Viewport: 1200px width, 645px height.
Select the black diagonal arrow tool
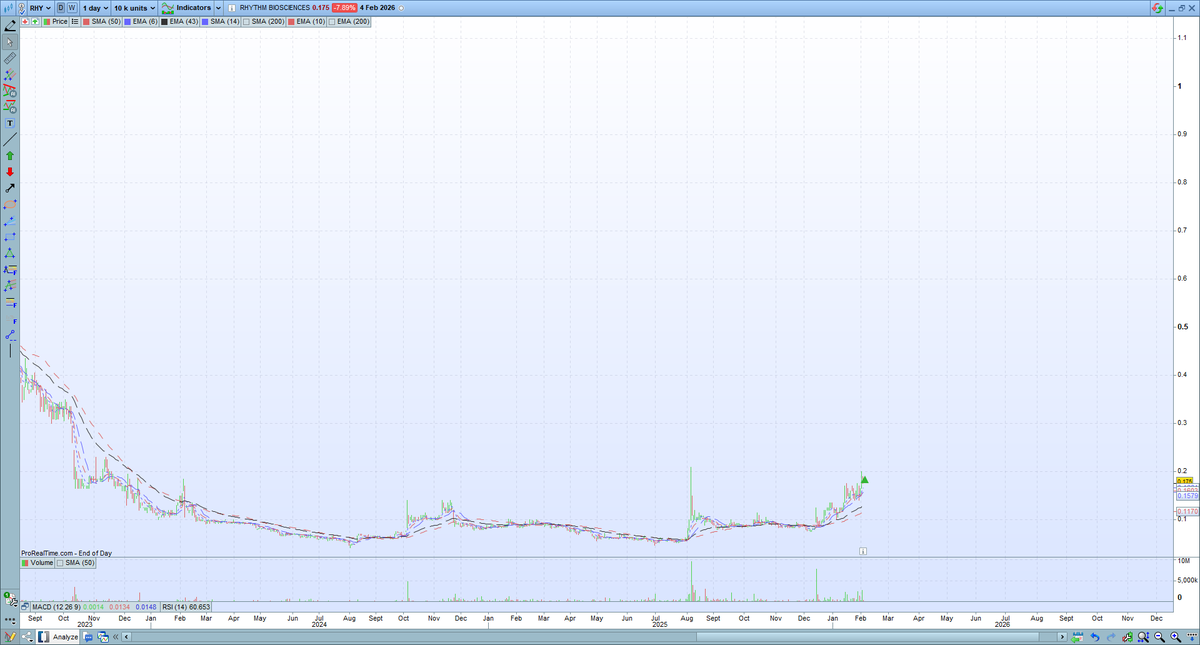click(x=10, y=188)
